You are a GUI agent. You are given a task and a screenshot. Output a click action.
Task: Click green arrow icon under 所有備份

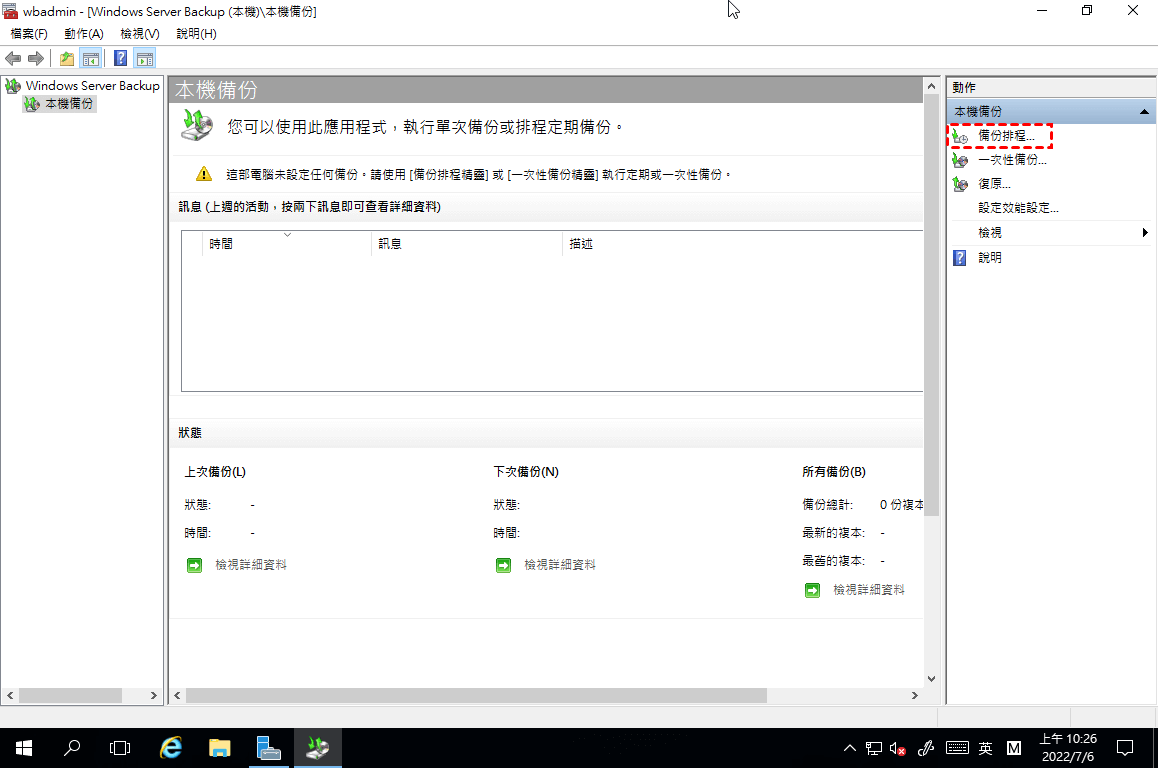pyautogui.click(x=812, y=591)
